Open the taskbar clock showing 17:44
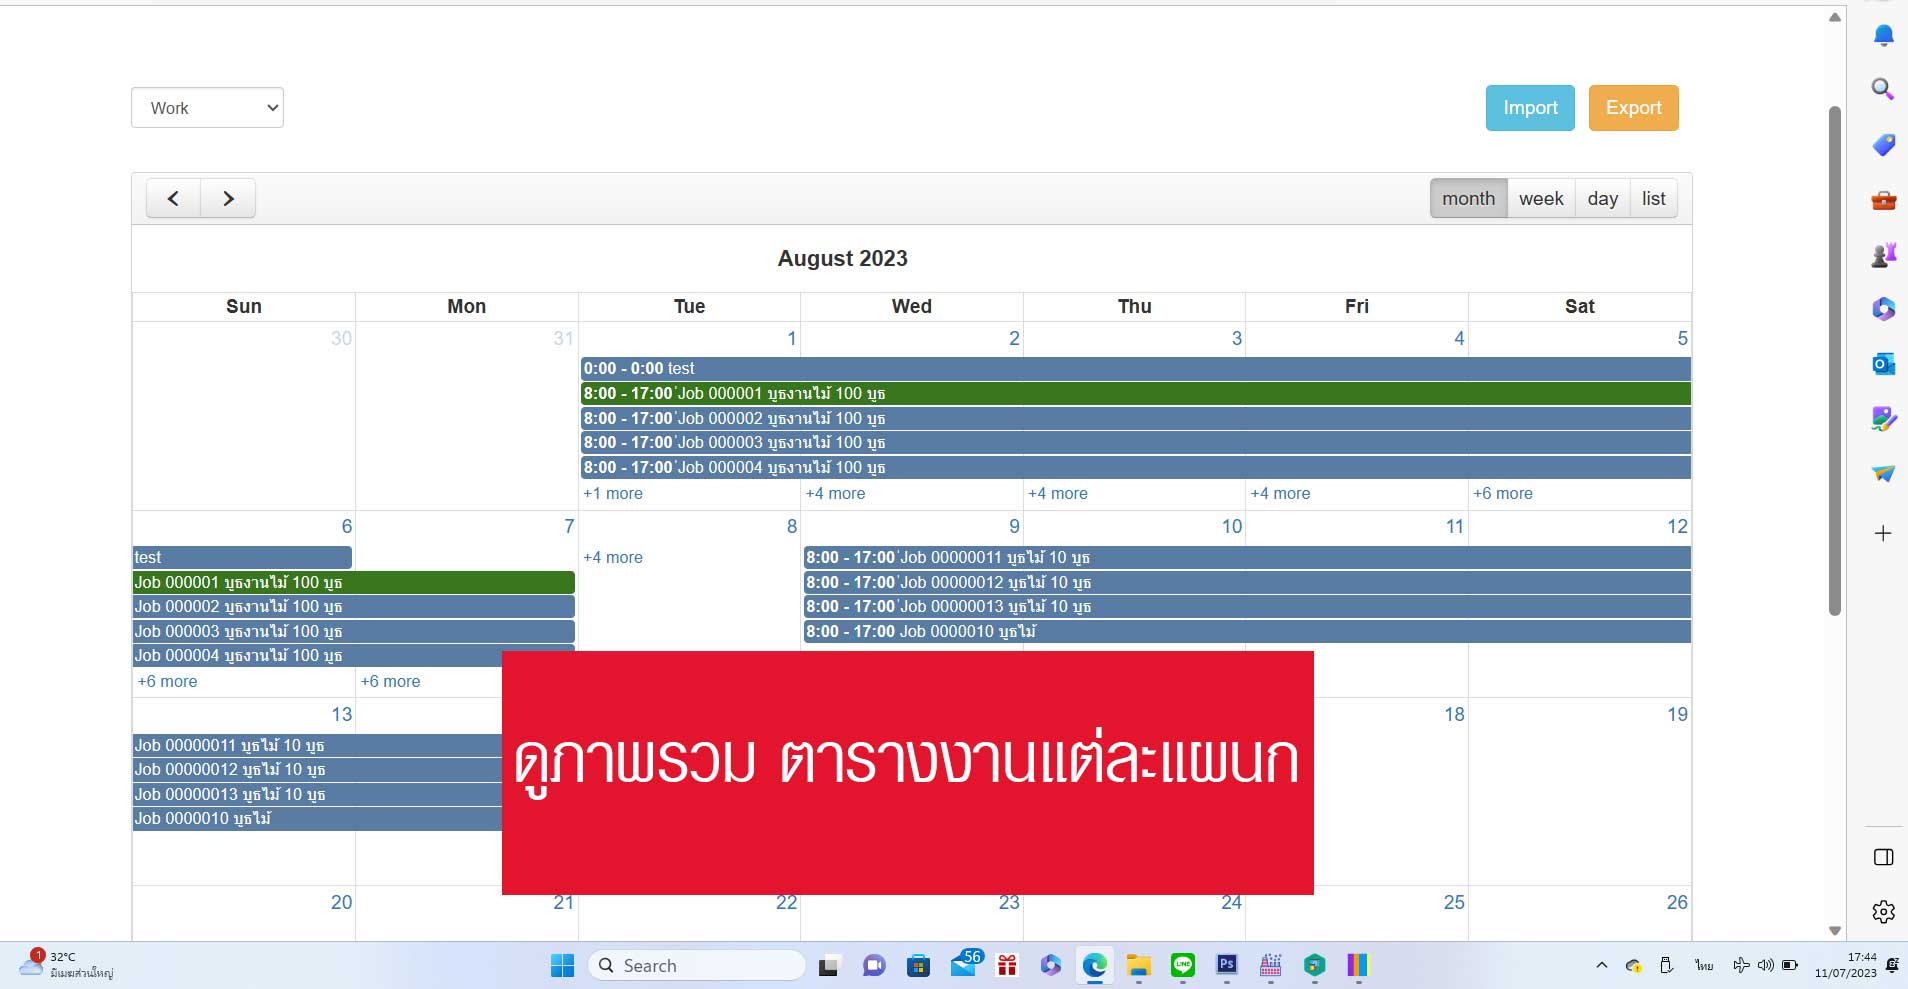The width and height of the screenshot is (1908, 989). (1846, 965)
